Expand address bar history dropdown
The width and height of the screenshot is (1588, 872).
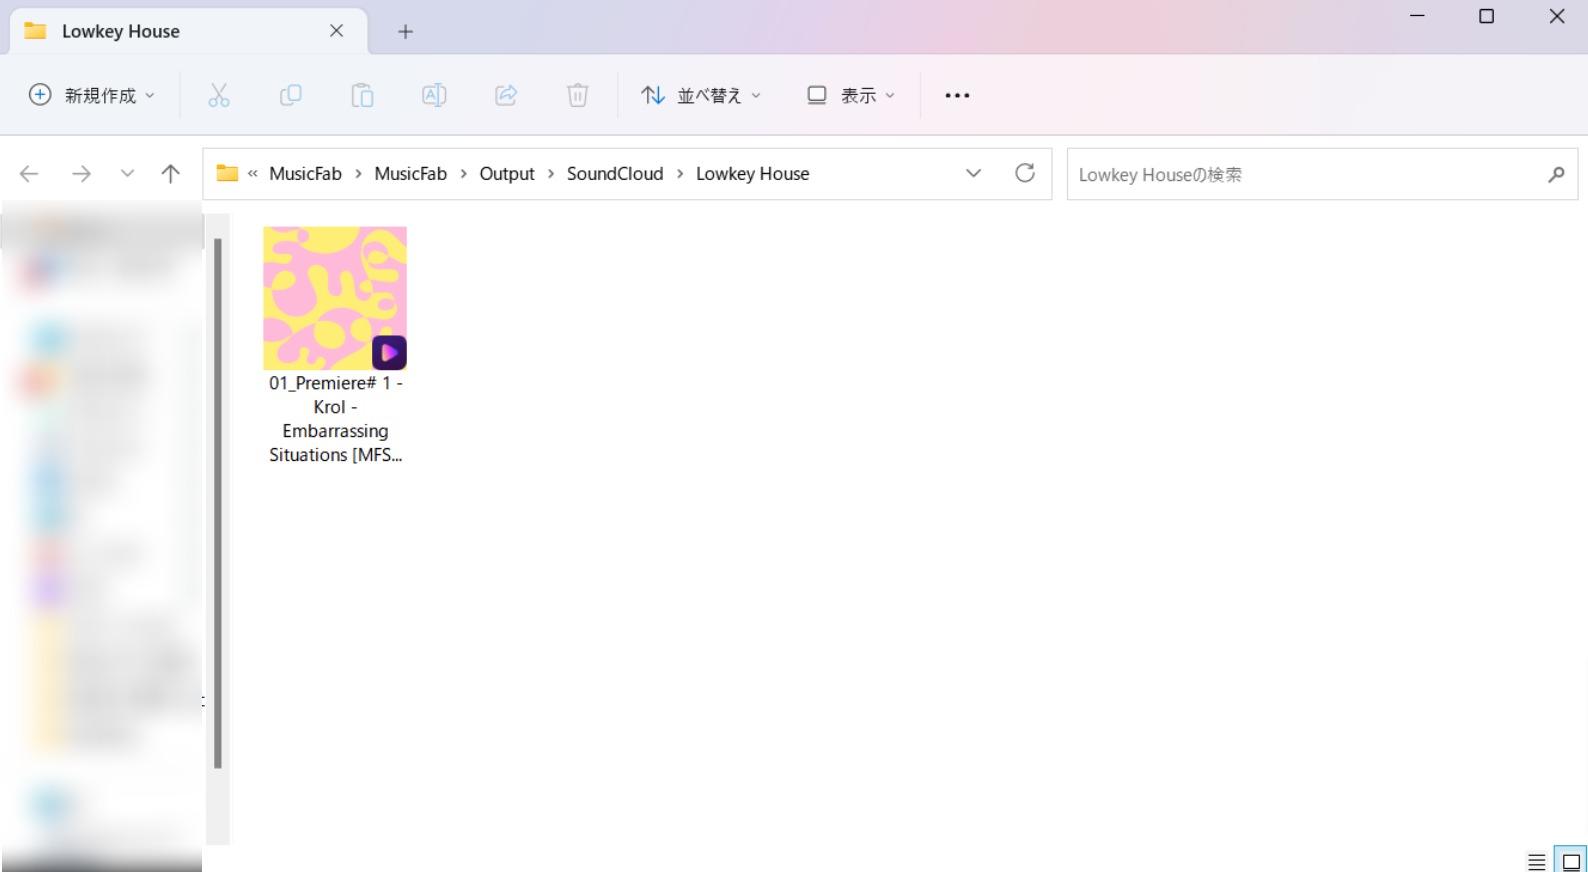(973, 173)
